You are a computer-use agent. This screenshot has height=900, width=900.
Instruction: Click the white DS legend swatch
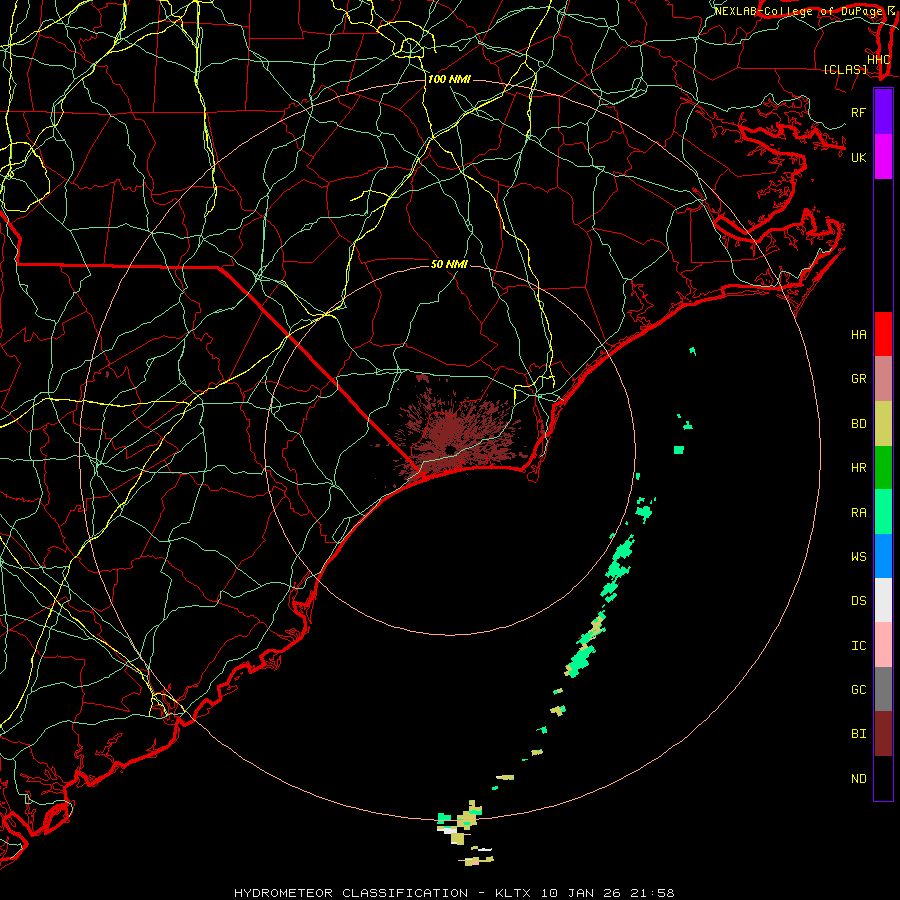coord(883,600)
